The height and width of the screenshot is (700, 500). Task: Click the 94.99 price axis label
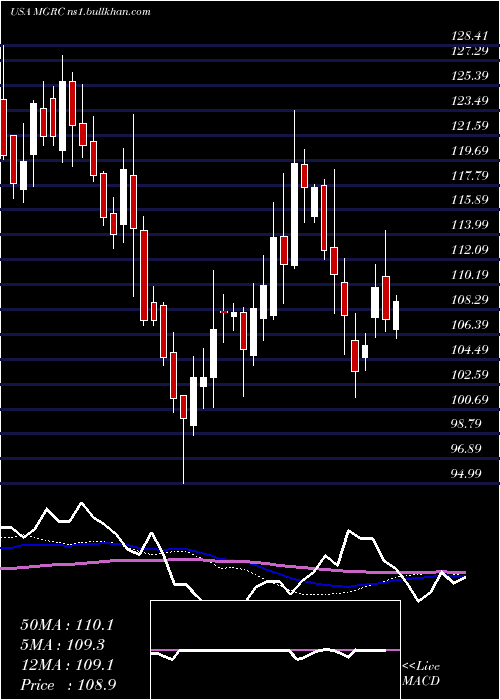[468, 473]
